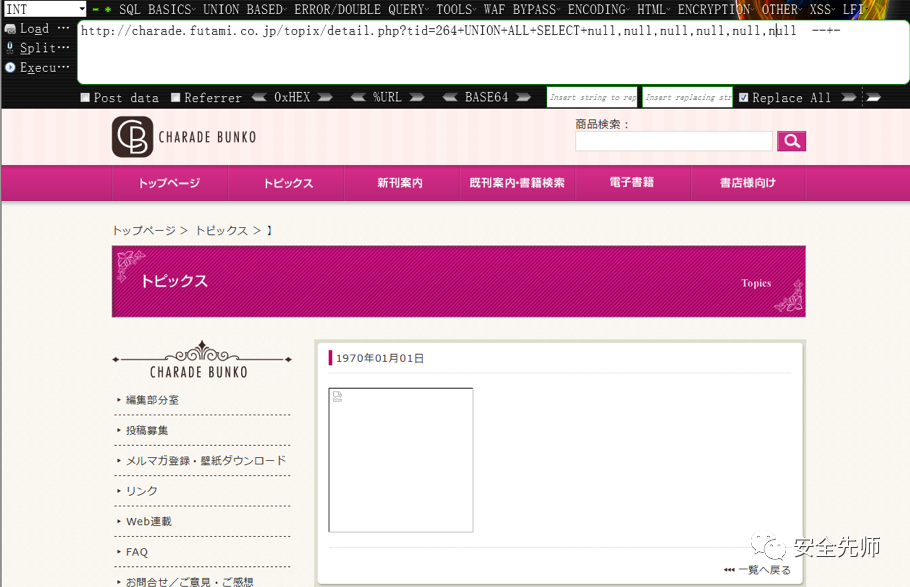Viewport: 910px width, 587px height.
Task: Go to 既刊案内・書籍検索 nav tab
Action: [517, 183]
